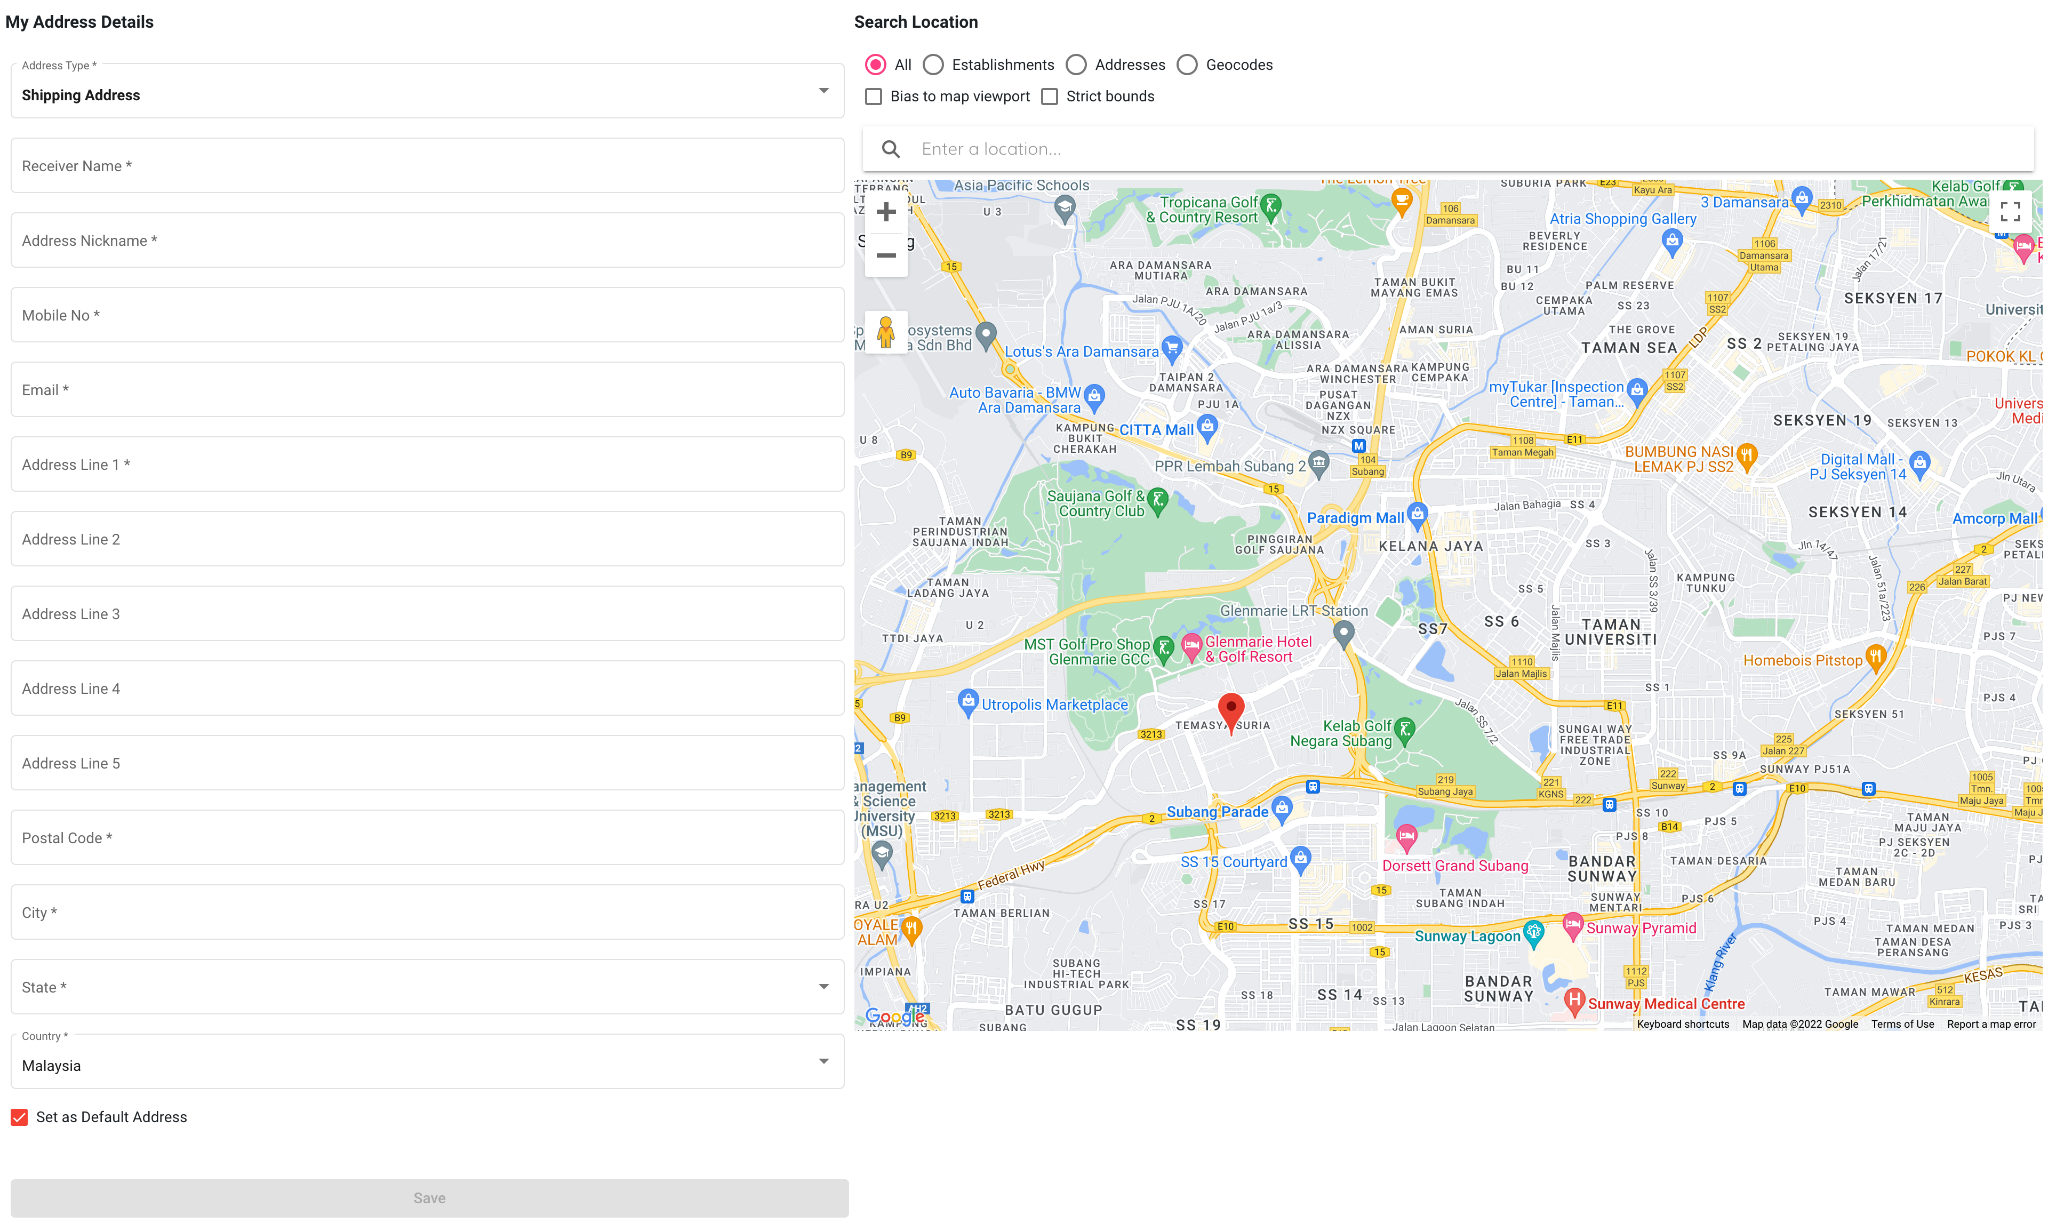Open the Country dropdown showing Malaysia

[x=427, y=1062]
